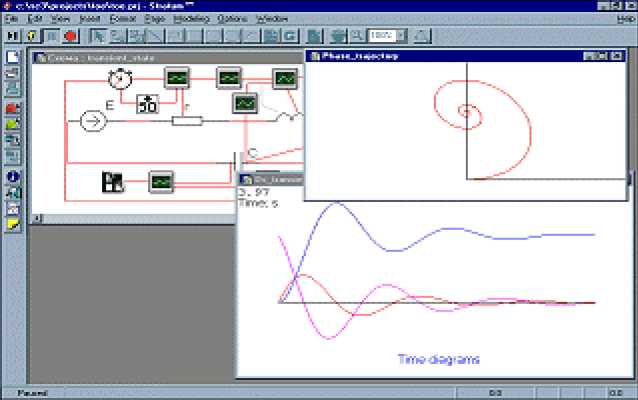
Task: Click the green block icon in left sidebar
Action: point(13,124)
